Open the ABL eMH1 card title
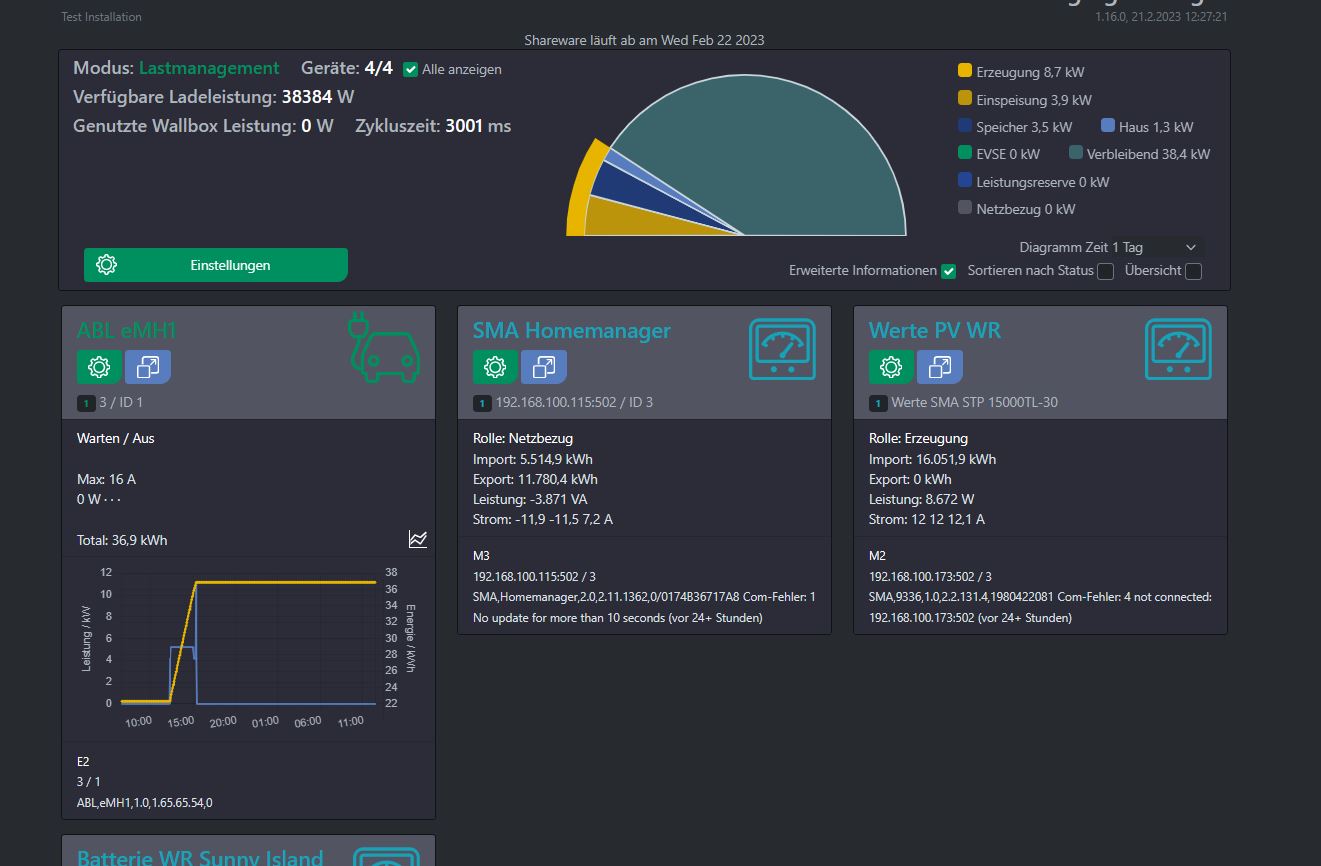The image size is (1321, 866). [127, 330]
